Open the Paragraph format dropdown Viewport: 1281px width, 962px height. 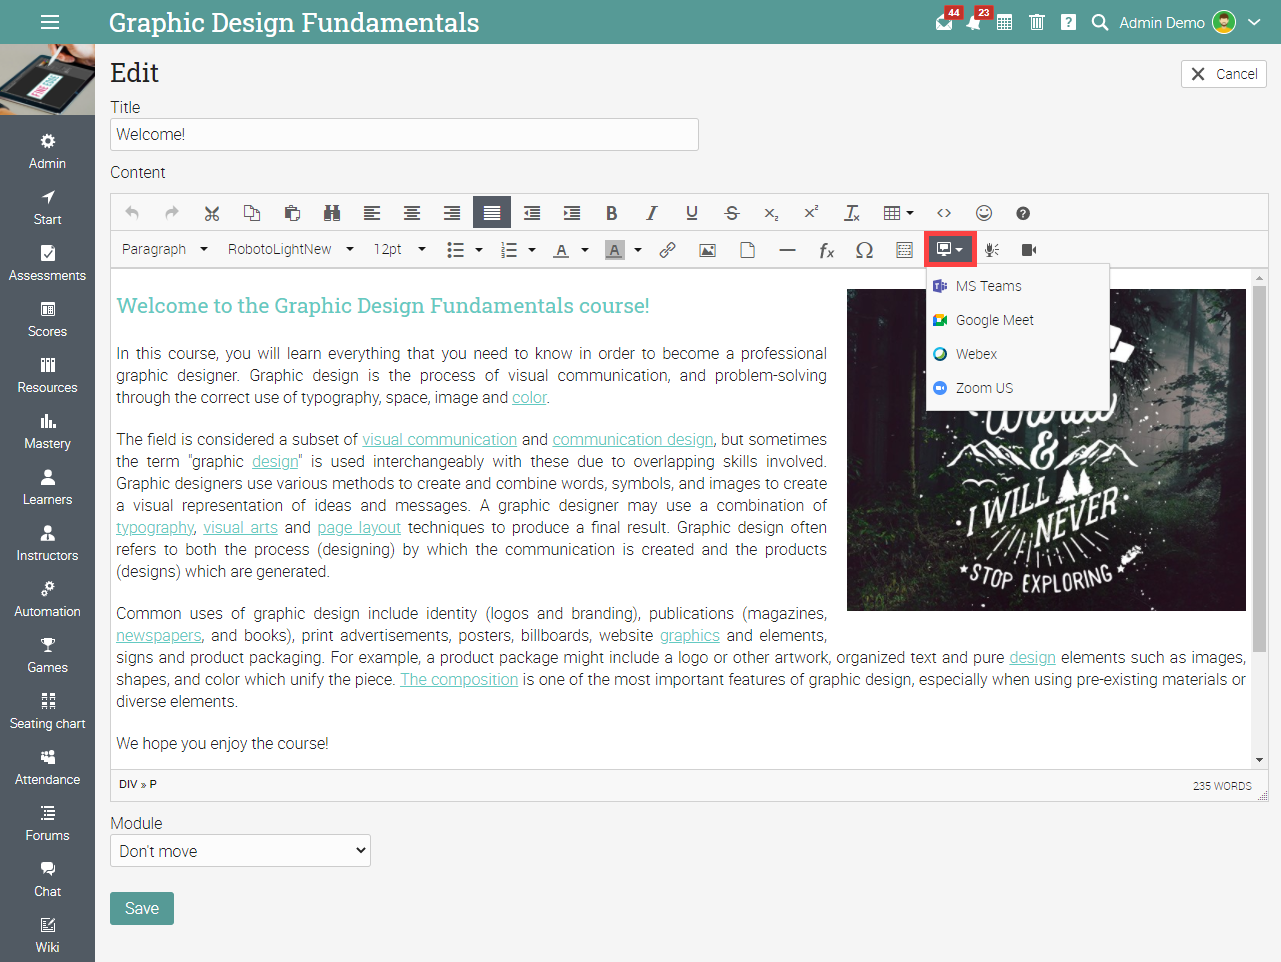tap(164, 249)
